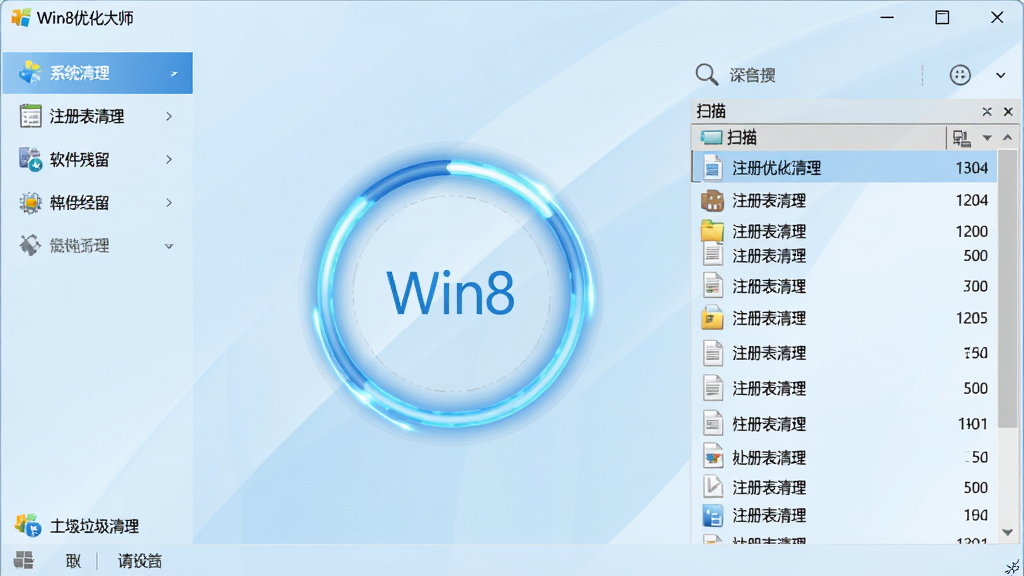Collapse the arrow on the 系统清理 item
The image size is (1024, 576).
click(174, 74)
